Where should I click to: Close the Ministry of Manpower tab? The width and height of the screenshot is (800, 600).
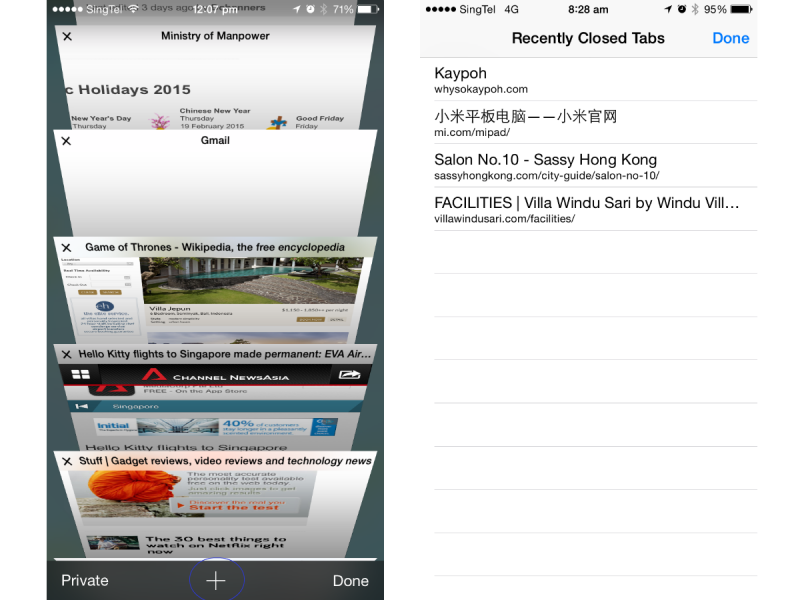(x=67, y=37)
